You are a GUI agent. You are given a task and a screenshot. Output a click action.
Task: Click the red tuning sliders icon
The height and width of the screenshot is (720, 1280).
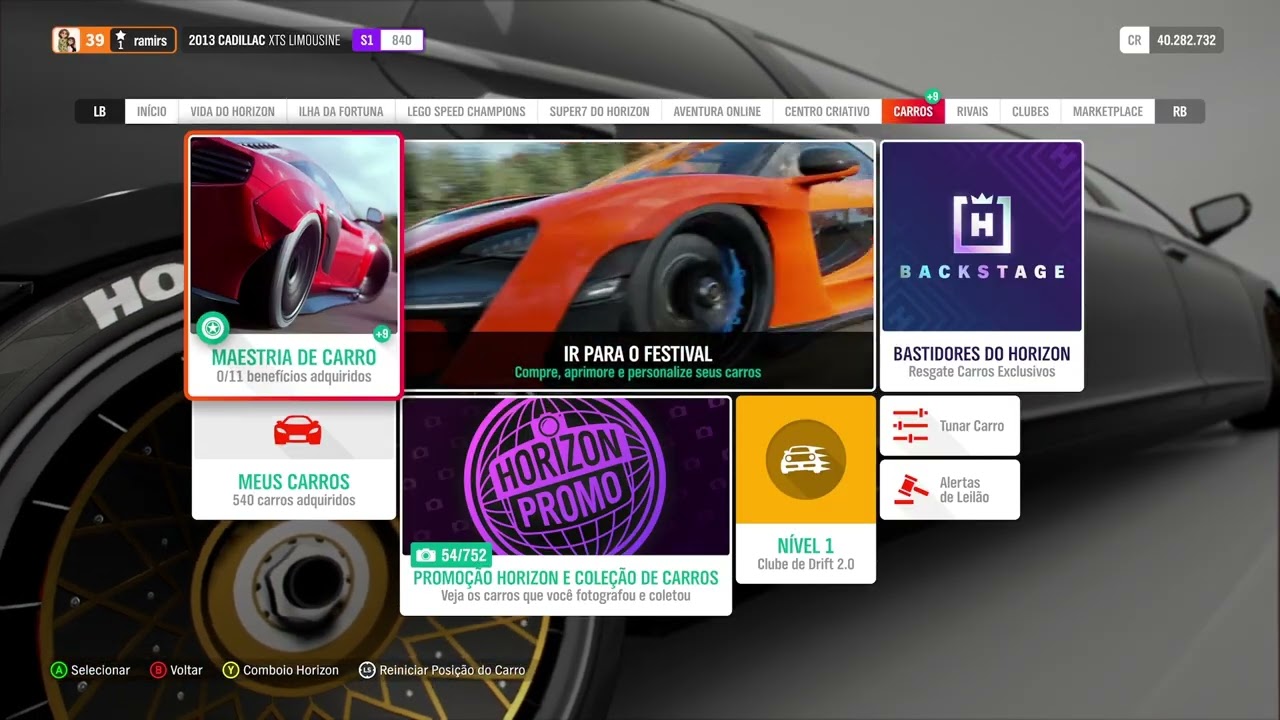point(910,426)
